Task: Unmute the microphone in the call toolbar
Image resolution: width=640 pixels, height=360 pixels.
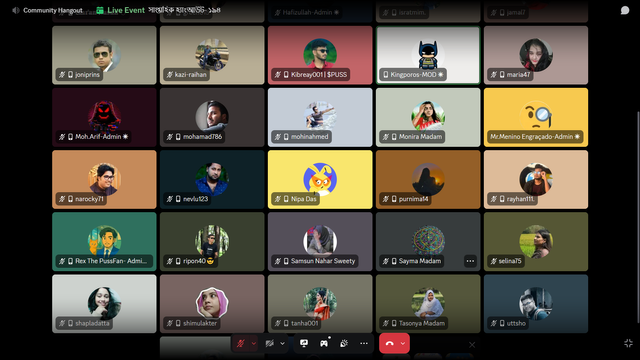Action: click(241, 343)
